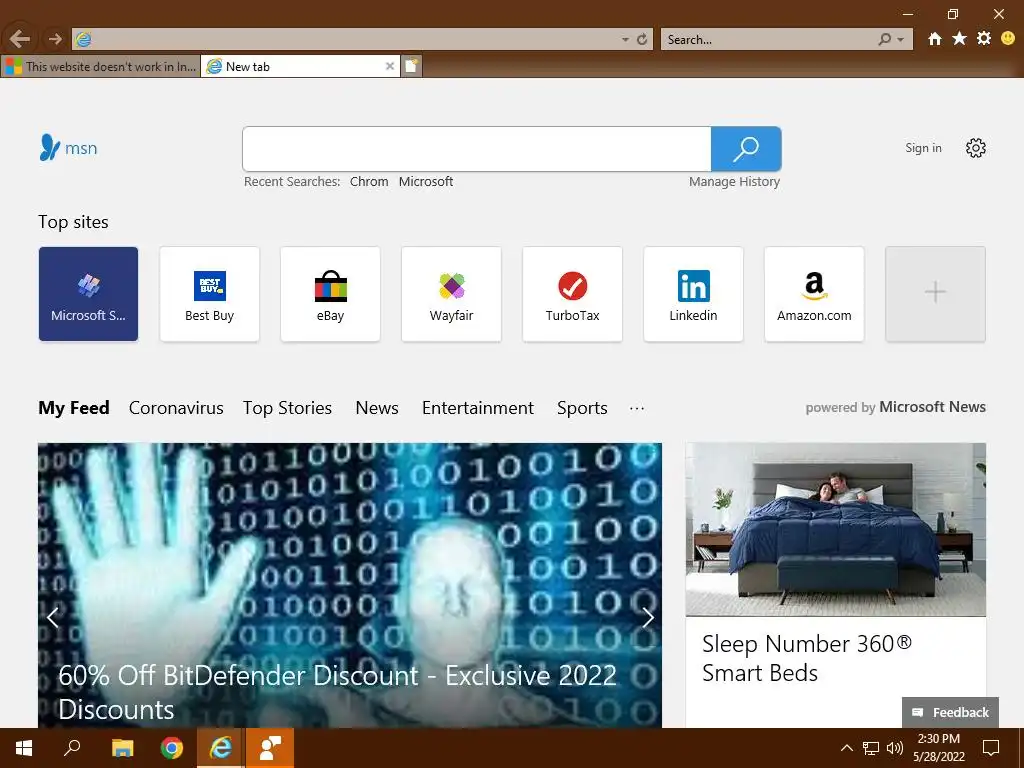Open the volume tray icon
1024x768 pixels.
click(x=894, y=748)
